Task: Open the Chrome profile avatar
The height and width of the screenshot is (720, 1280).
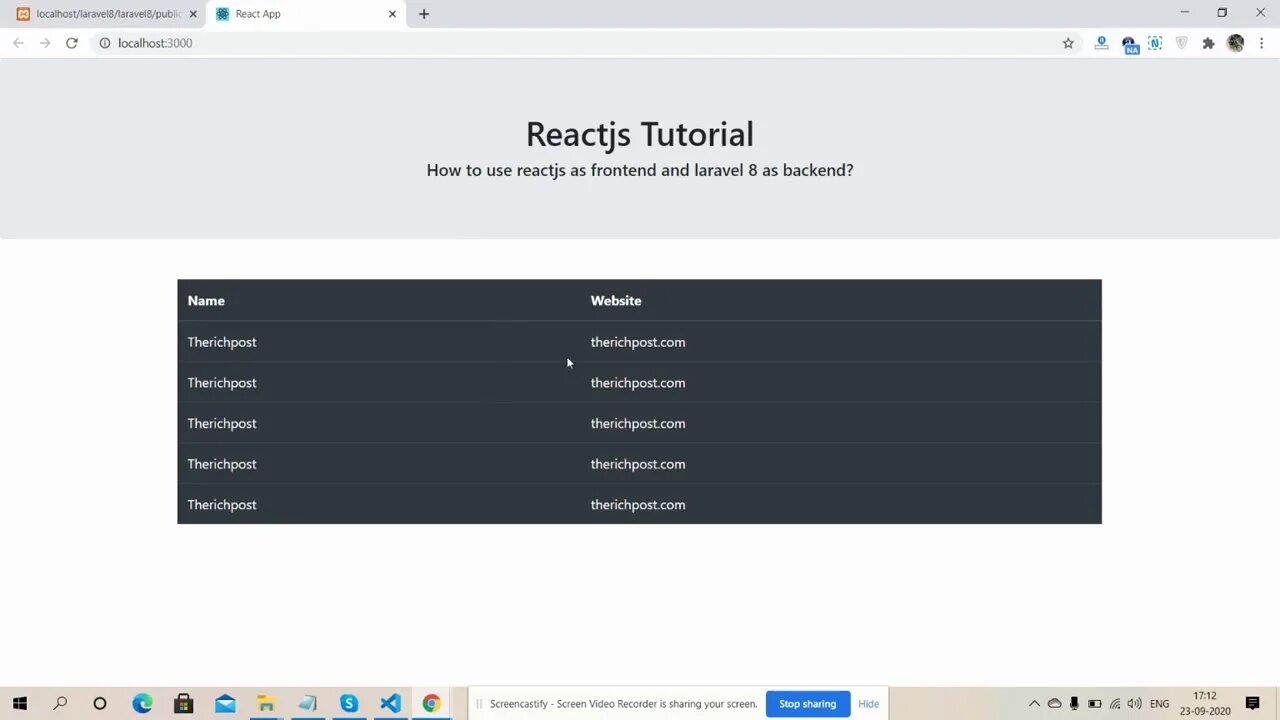Action: coord(1235,43)
